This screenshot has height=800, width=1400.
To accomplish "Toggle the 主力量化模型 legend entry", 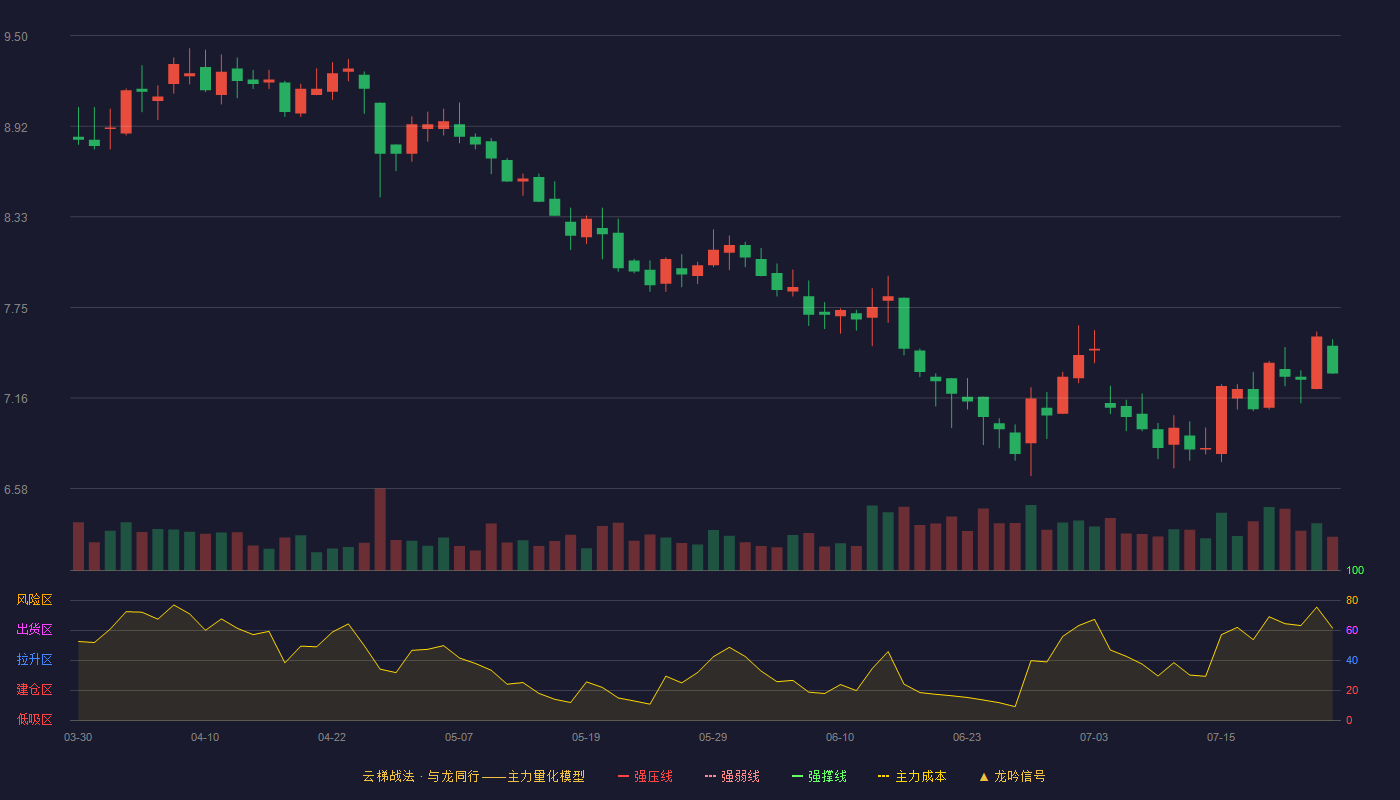I will tap(473, 776).
